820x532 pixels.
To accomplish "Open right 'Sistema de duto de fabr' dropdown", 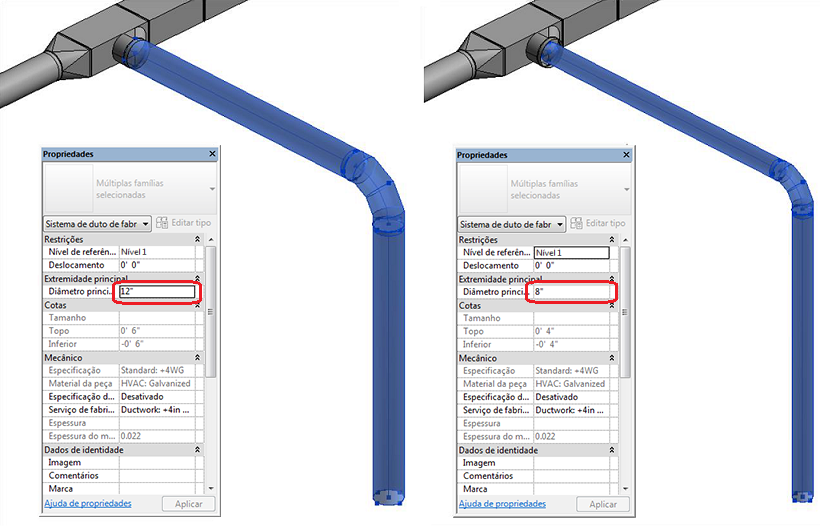I will 511,224.
